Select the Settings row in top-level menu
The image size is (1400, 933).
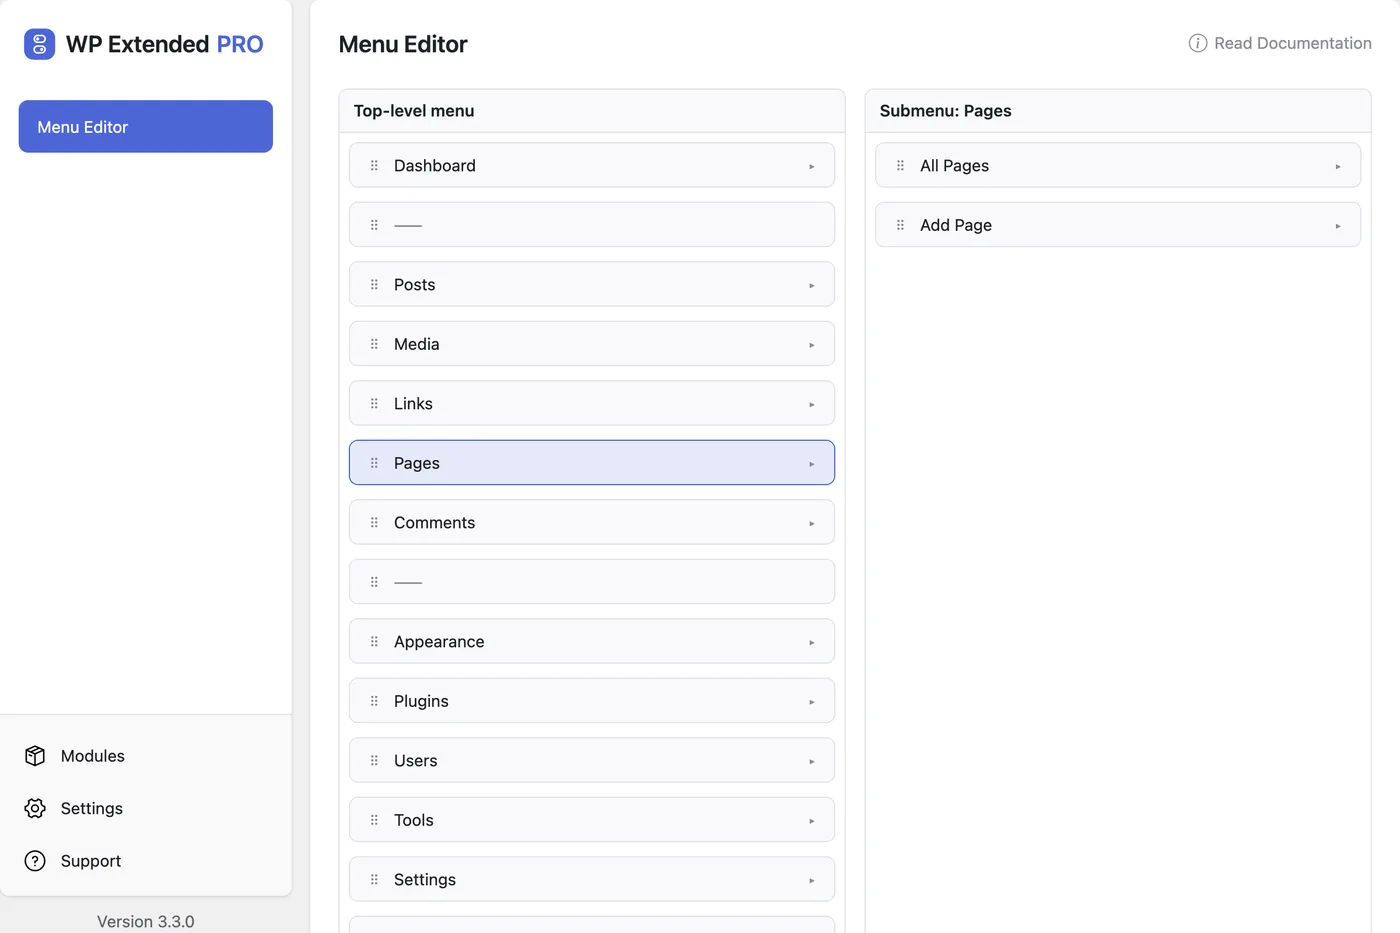592,879
